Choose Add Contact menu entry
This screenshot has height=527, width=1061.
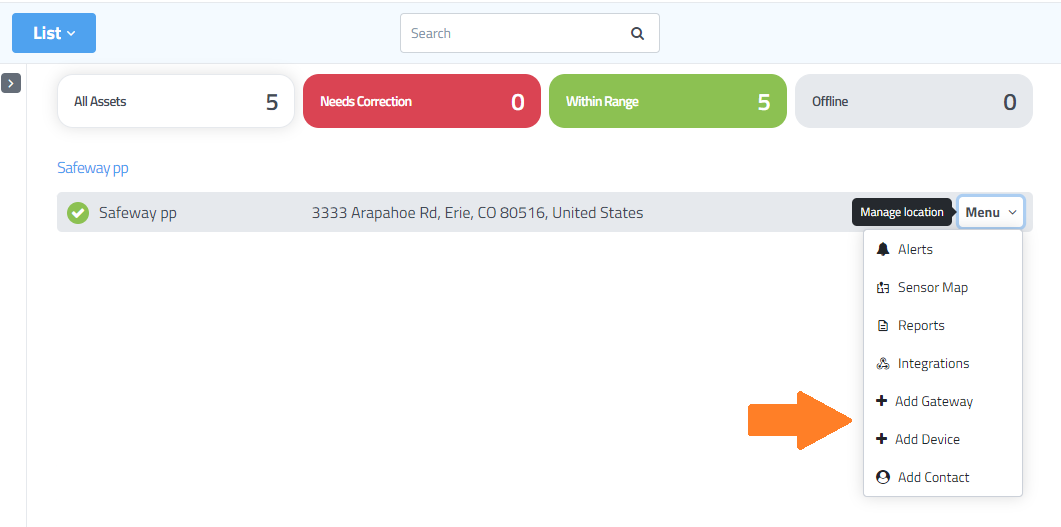point(933,477)
